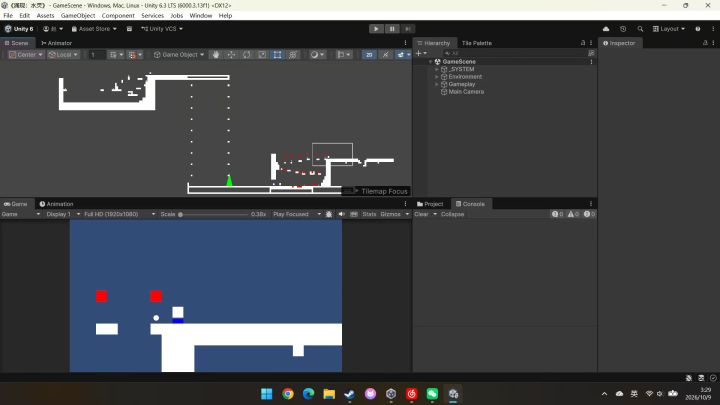Toggle Console warnings filter

[x=573, y=214]
